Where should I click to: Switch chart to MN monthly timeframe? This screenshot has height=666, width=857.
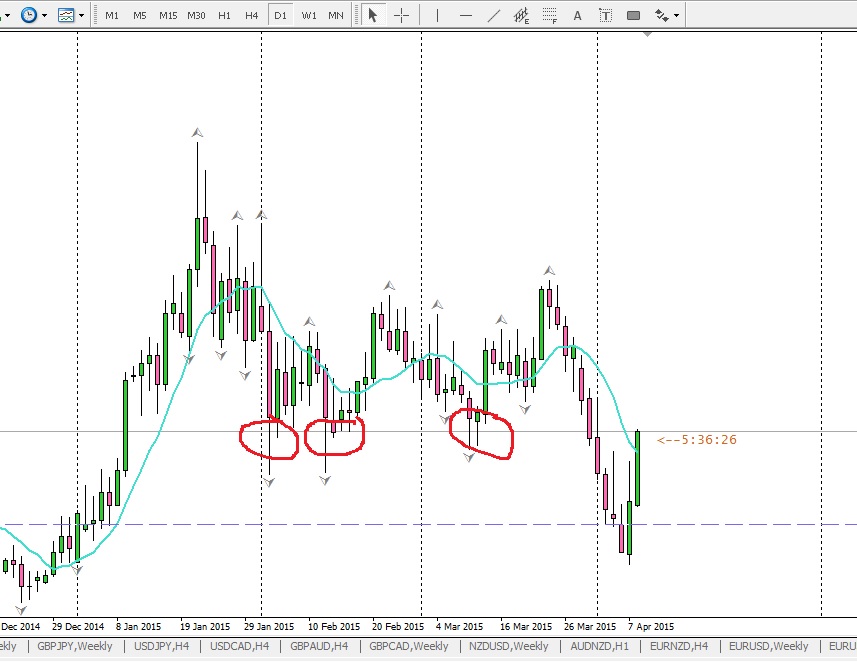click(x=336, y=15)
